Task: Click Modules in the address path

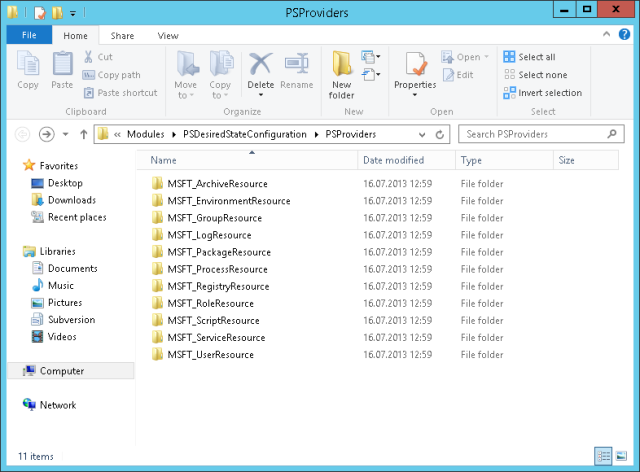Action: tap(146, 134)
